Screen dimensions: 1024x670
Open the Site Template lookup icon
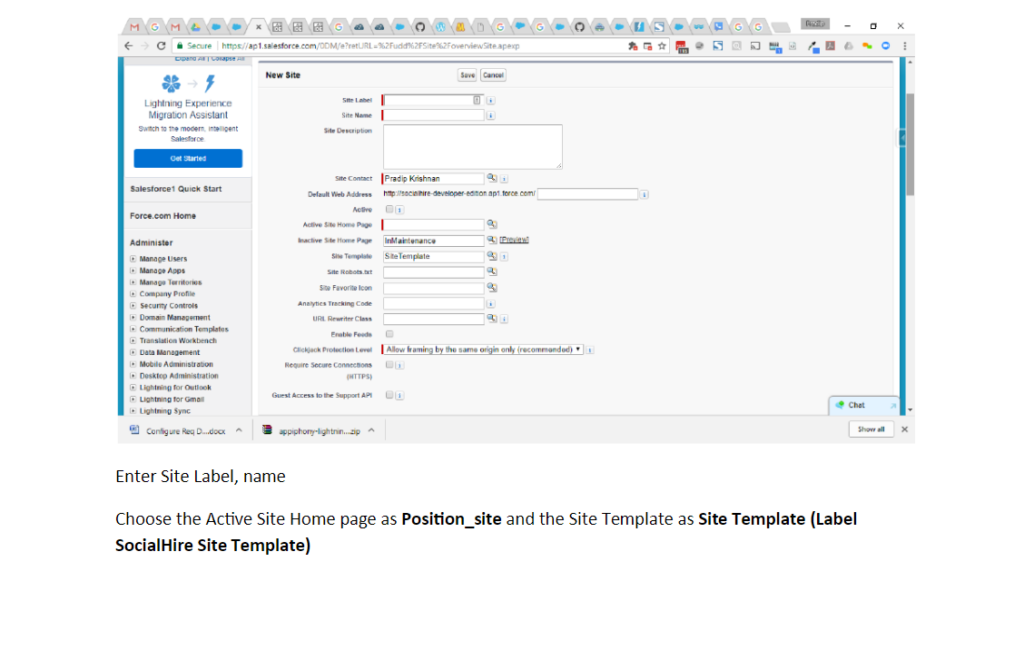click(x=492, y=256)
